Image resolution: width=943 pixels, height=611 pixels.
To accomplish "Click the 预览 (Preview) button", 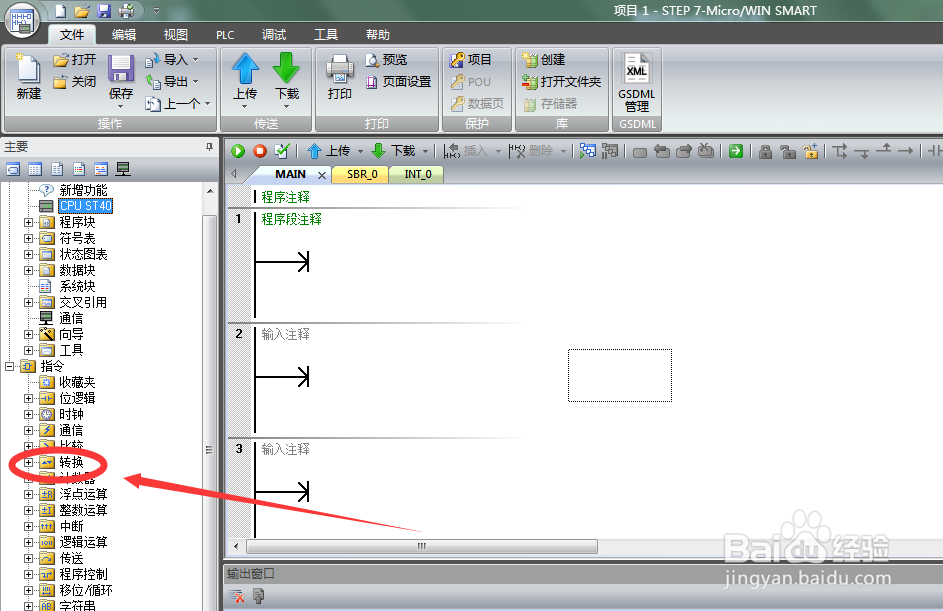I will coord(387,60).
